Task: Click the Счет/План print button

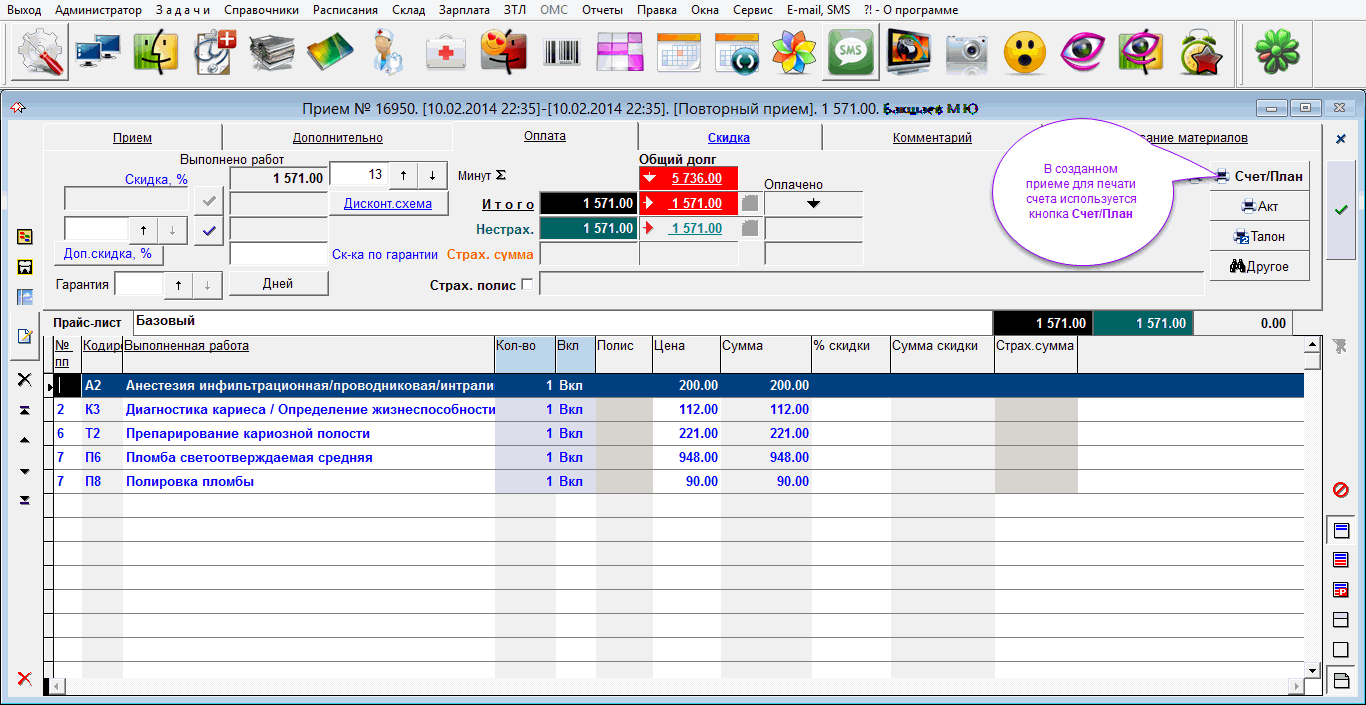Action: pyautogui.click(x=1259, y=176)
